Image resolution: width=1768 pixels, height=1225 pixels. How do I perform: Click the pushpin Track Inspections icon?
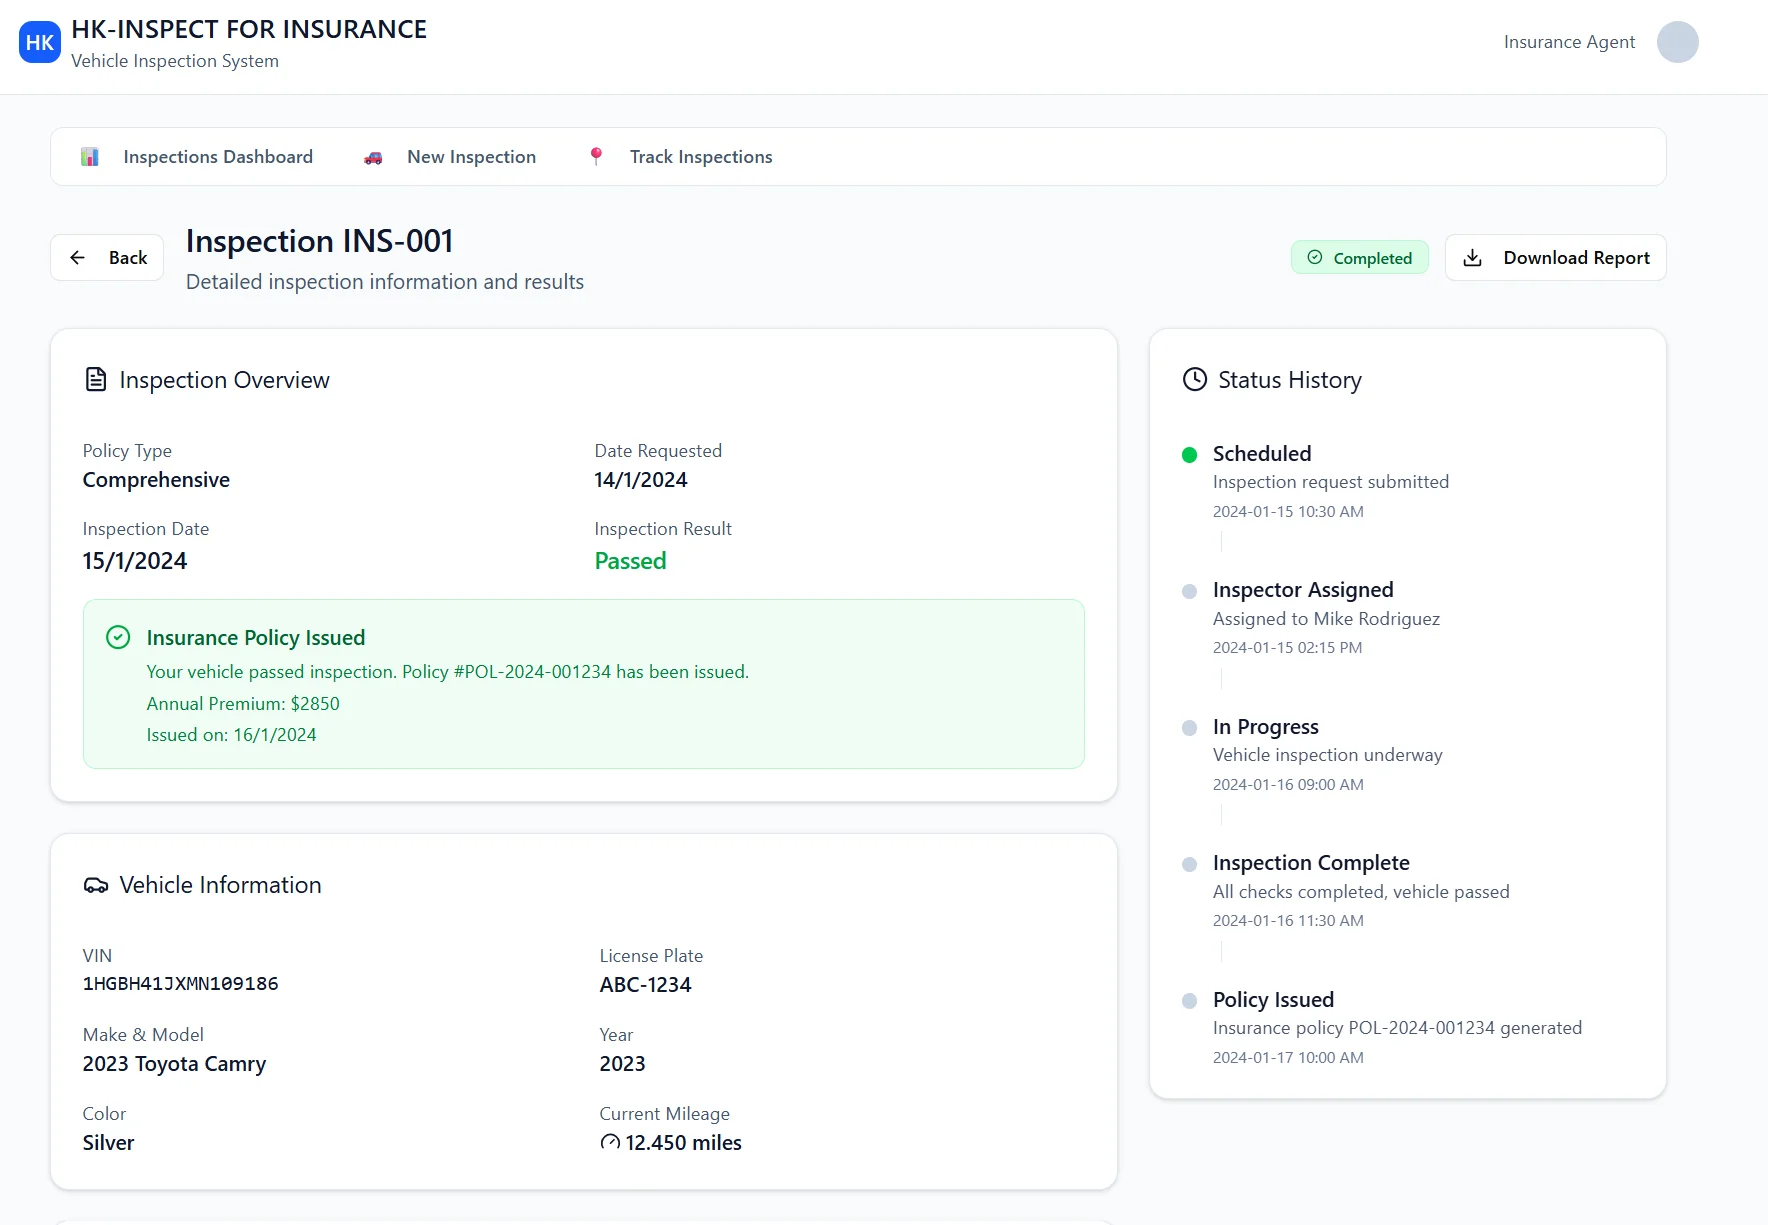[x=596, y=156]
